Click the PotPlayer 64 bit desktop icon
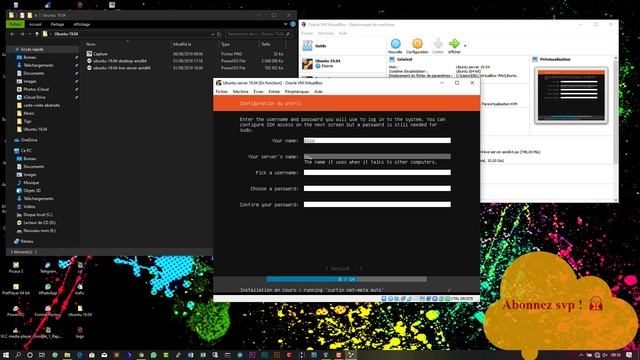Screen dimensions: 640x360 (16, 289)
